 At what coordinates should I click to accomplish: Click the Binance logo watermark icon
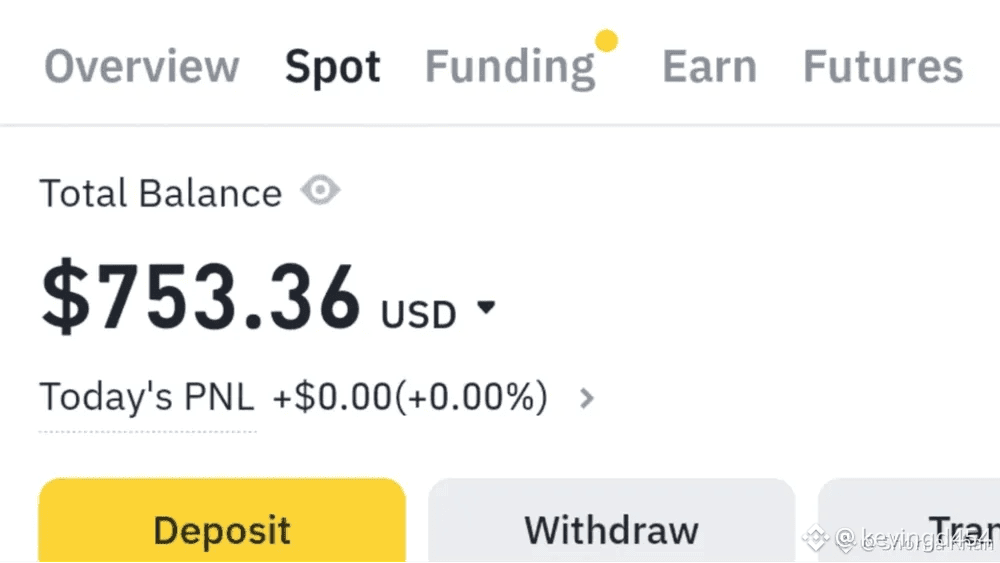pyautogui.click(x=816, y=539)
